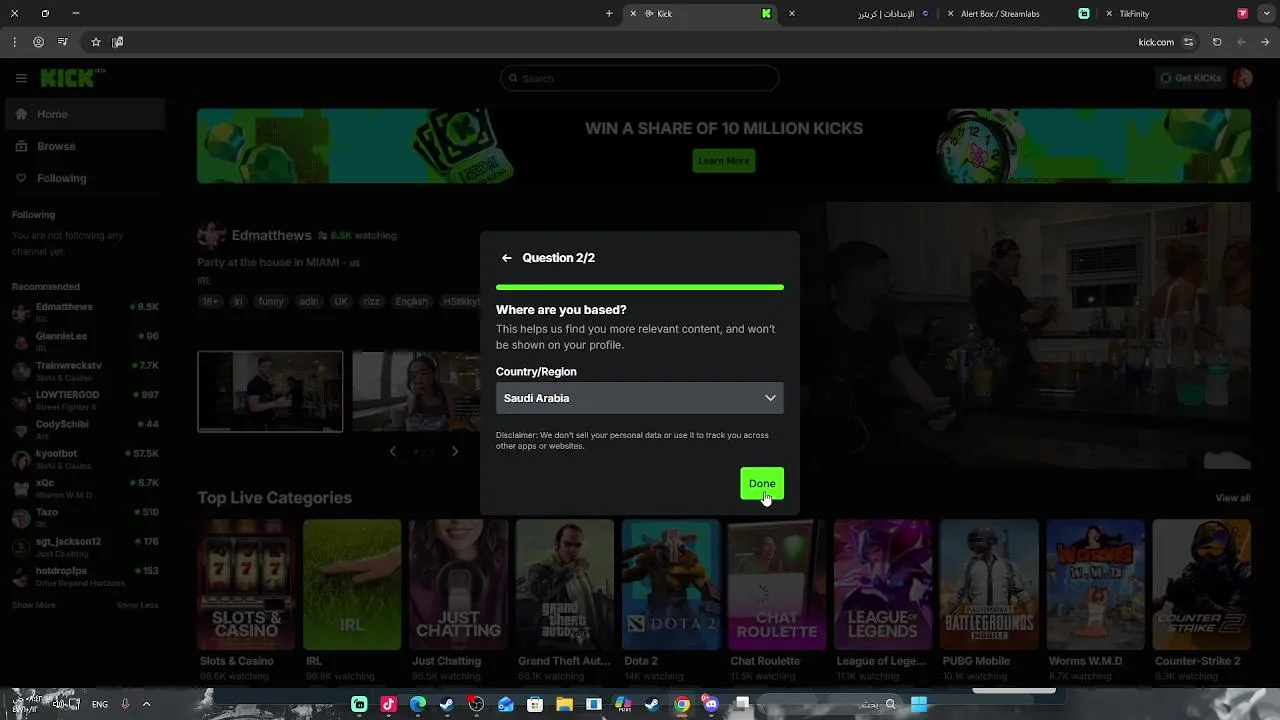Open recommended channel xQc
This screenshot has height=720, width=1280.
click(x=84, y=488)
